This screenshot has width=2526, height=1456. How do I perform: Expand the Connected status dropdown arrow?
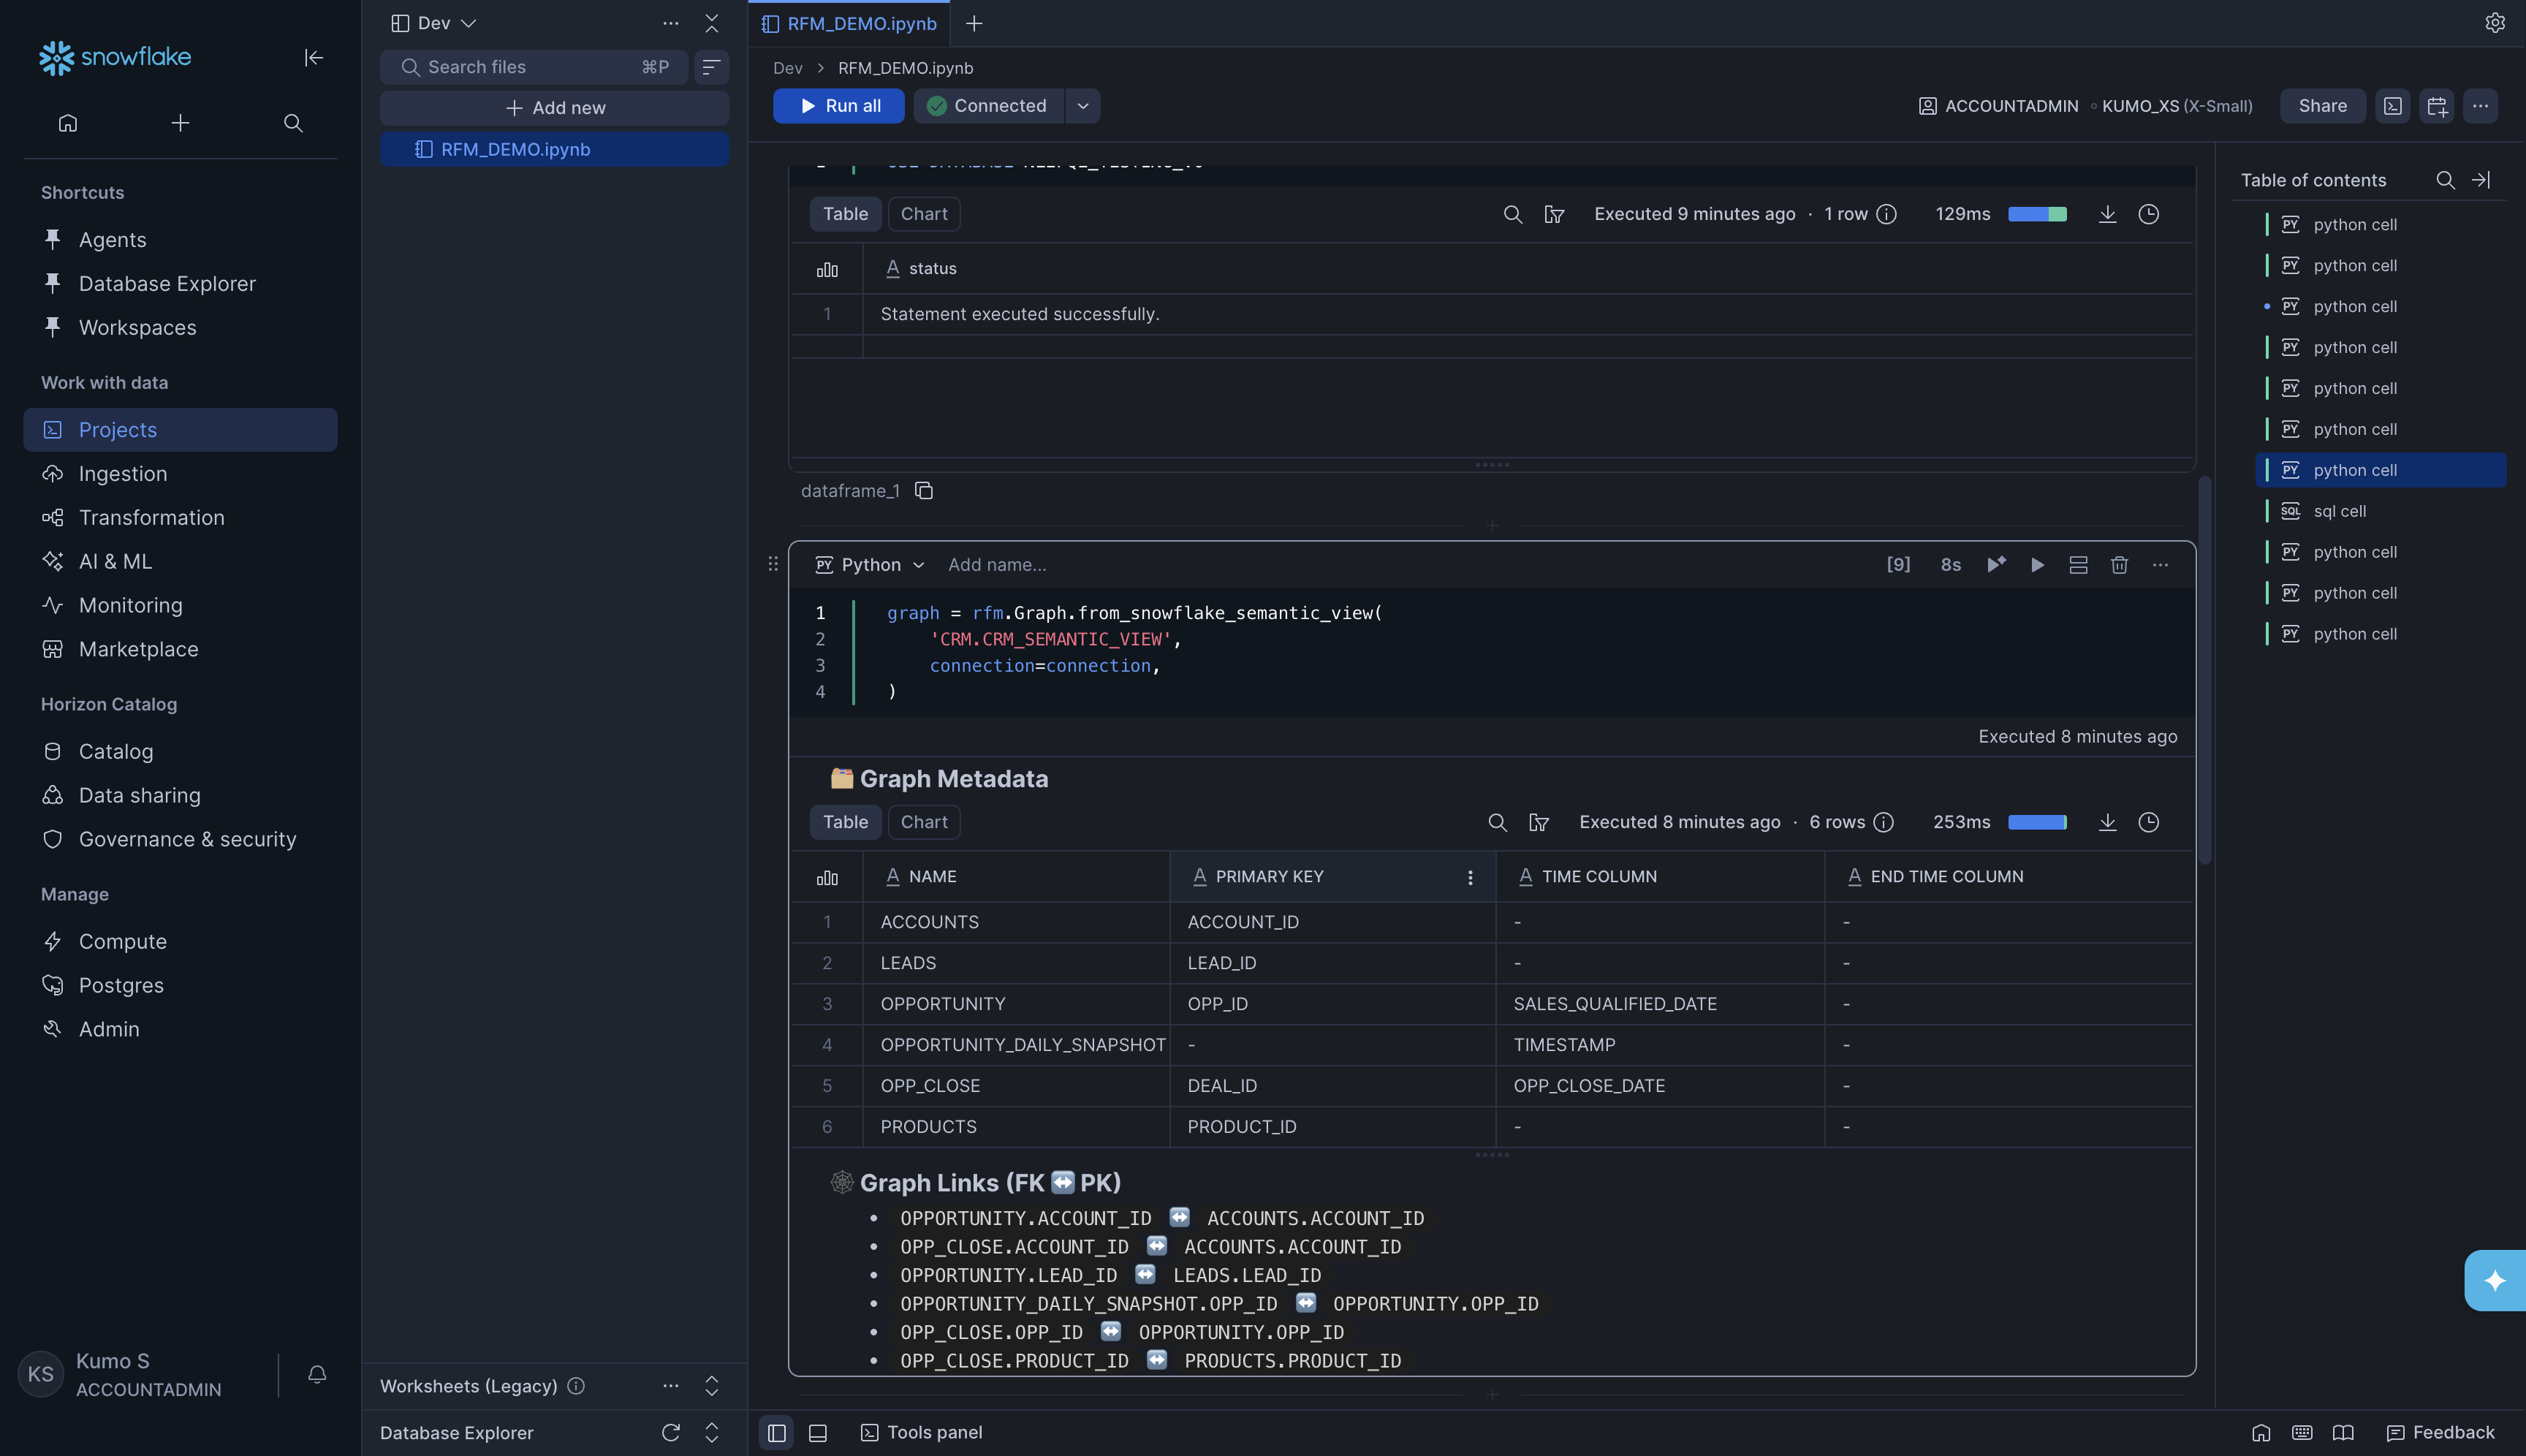point(1082,106)
